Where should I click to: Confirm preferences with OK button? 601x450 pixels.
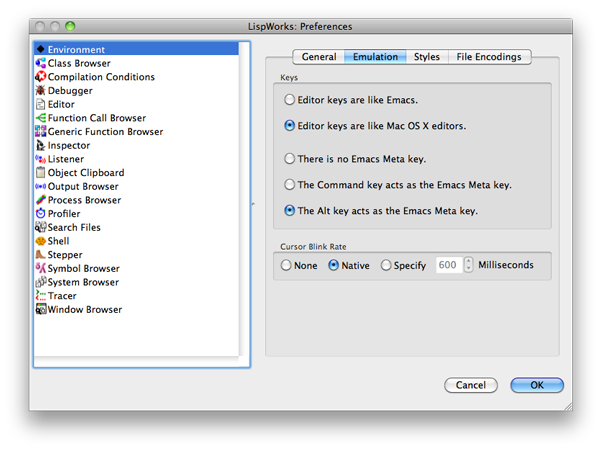tap(536, 385)
